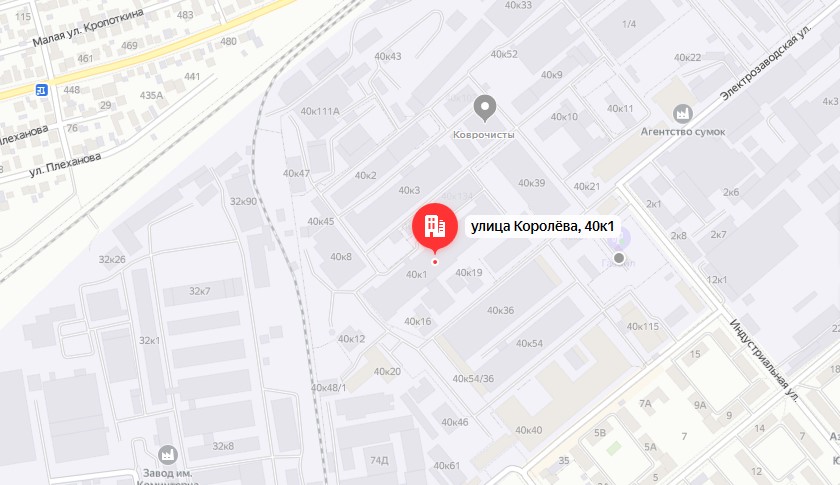Image resolution: width=840 pixels, height=485 pixels.
Task: Click the gray dot place marker
Action: 619,258
